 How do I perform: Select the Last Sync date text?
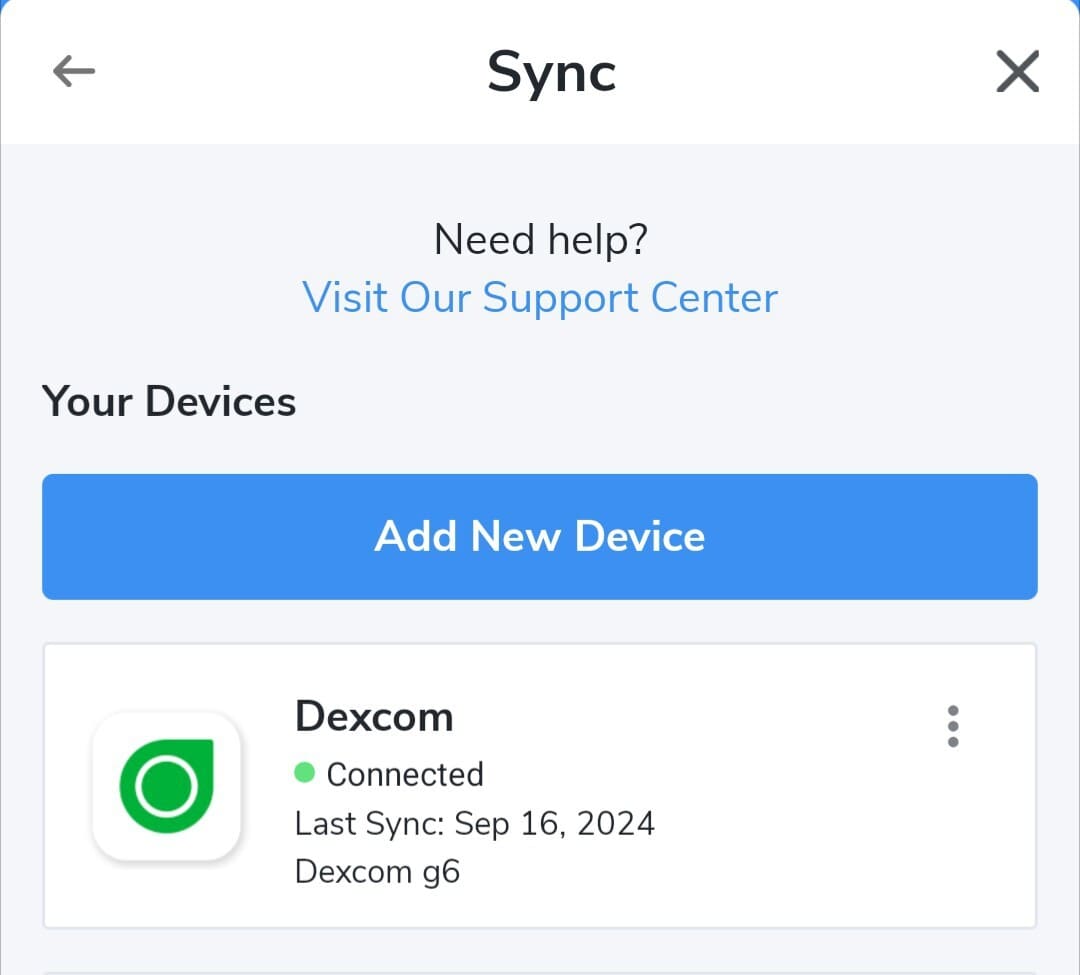tap(474, 823)
